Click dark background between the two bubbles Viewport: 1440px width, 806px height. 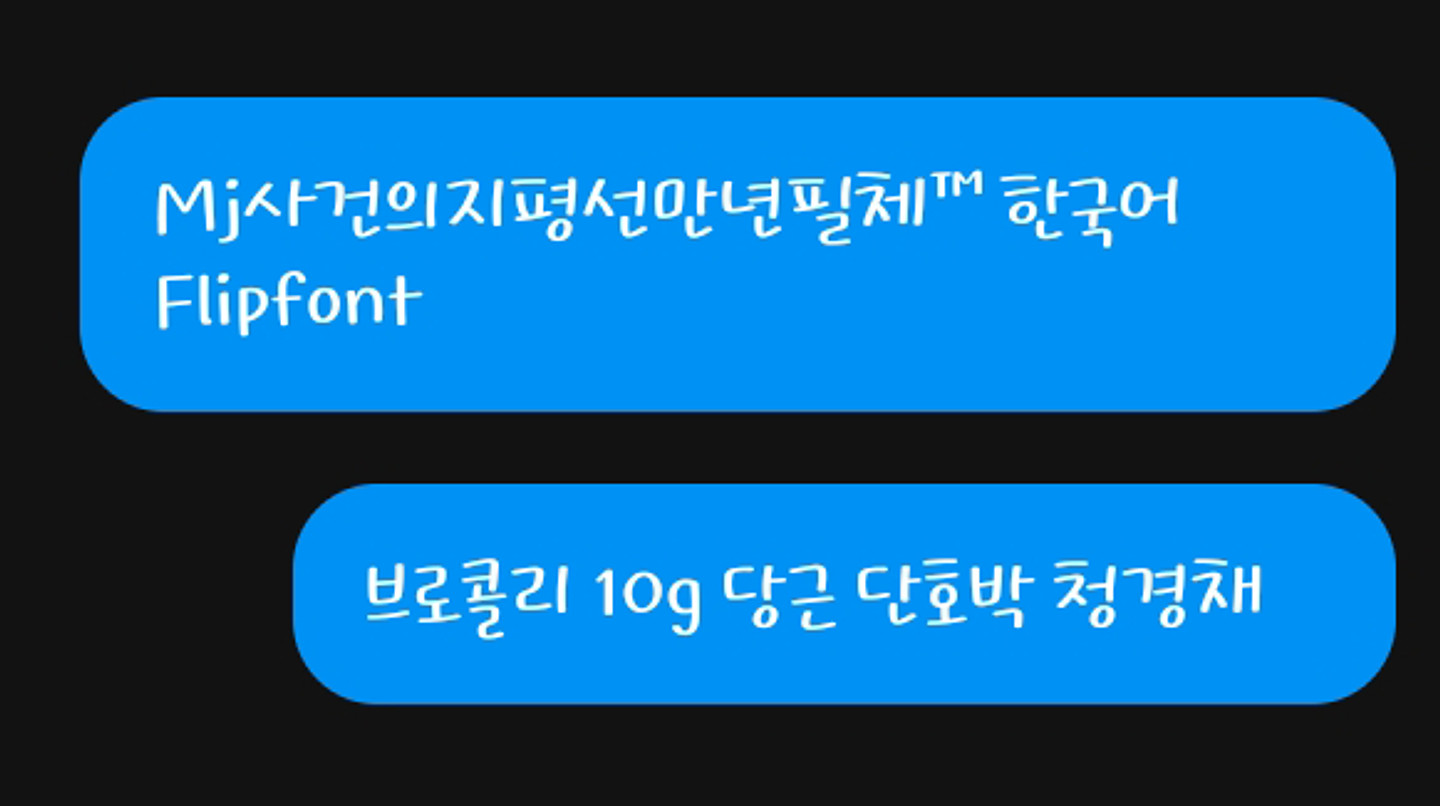click(x=737, y=447)
